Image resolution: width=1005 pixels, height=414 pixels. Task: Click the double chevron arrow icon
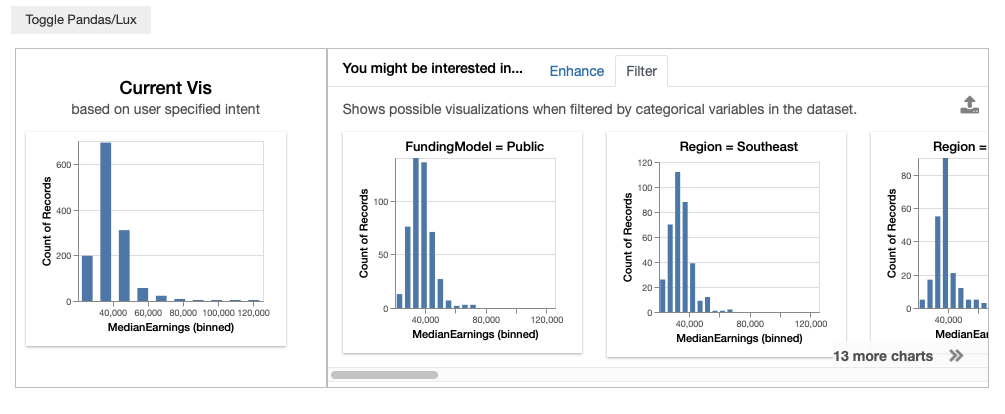(x=957, y=355)
